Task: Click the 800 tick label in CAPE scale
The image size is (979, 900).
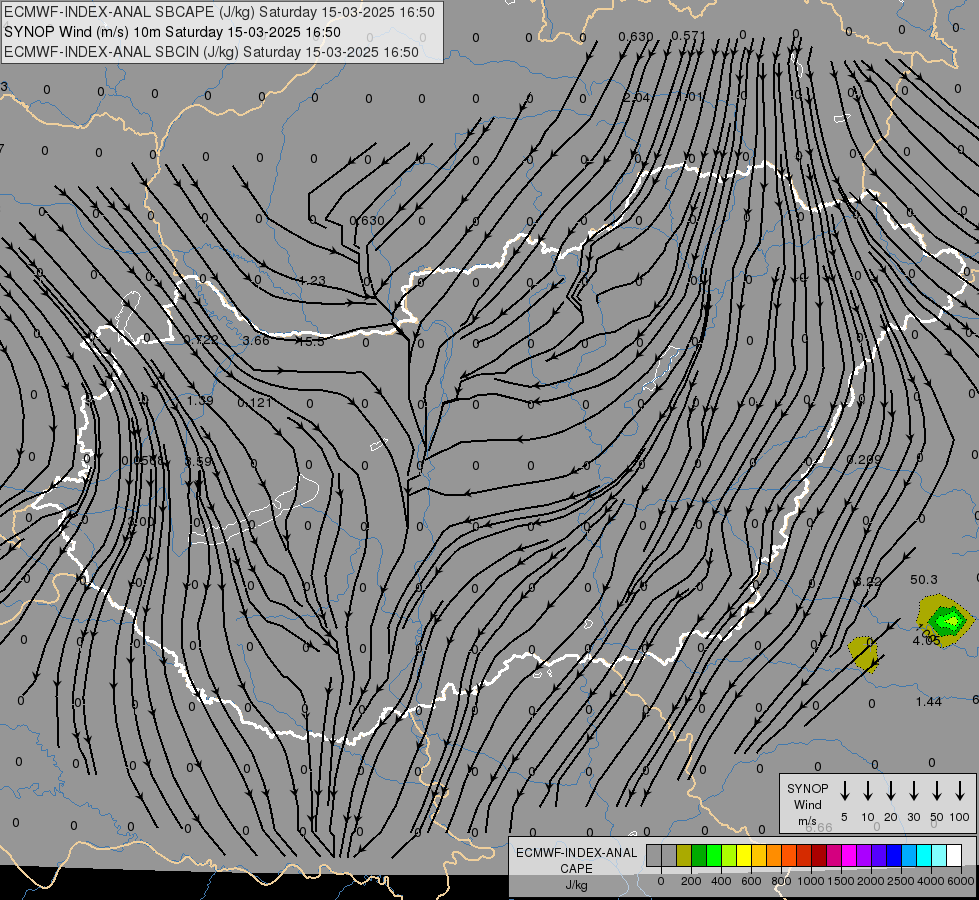Action: click(781, 881)
